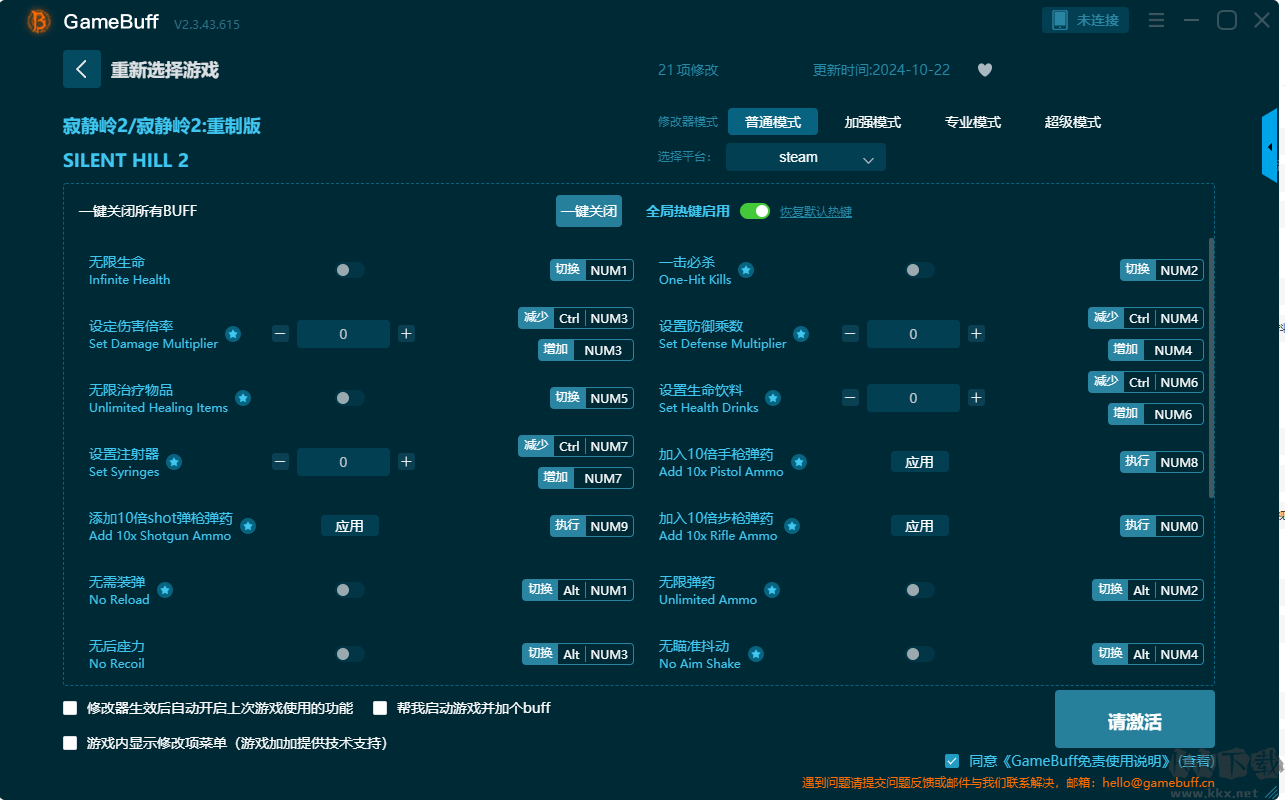Click the 一键关闭 button
Image resolution: width=1285 pixels, height=800 pixels.
click(589, 211)
